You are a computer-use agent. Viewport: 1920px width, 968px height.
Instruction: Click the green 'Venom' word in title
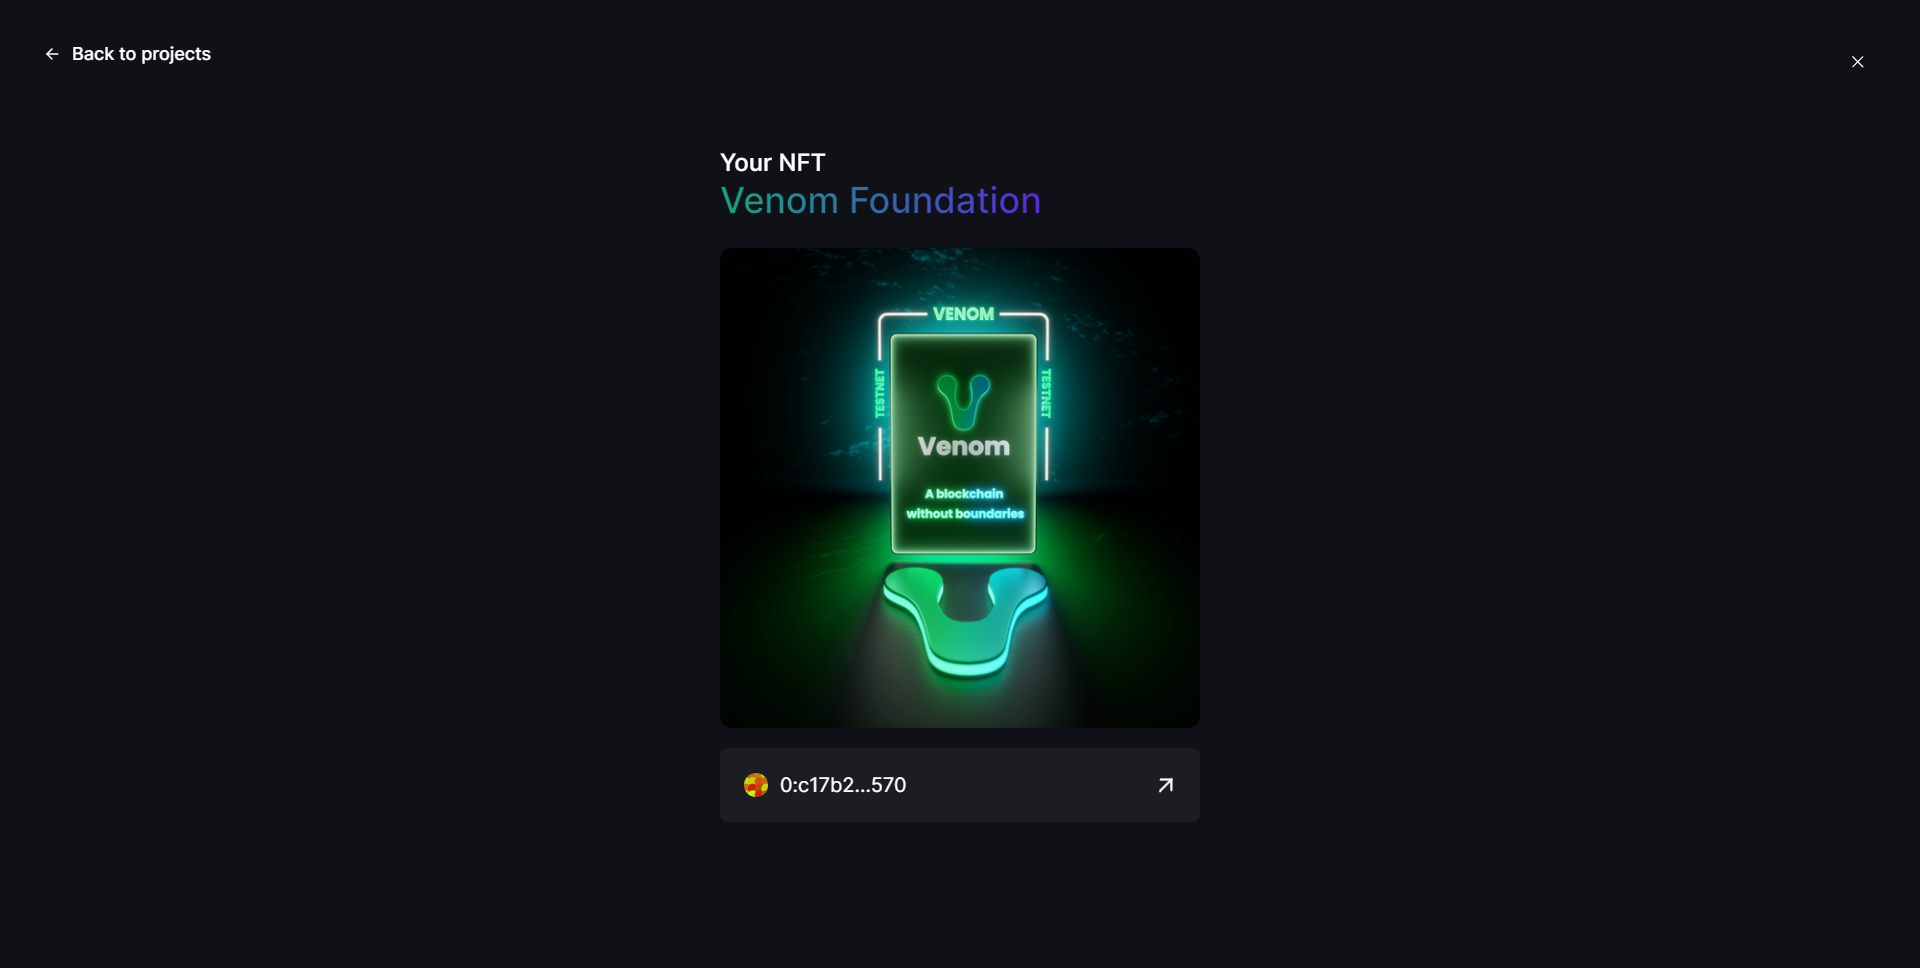(780, 200)
